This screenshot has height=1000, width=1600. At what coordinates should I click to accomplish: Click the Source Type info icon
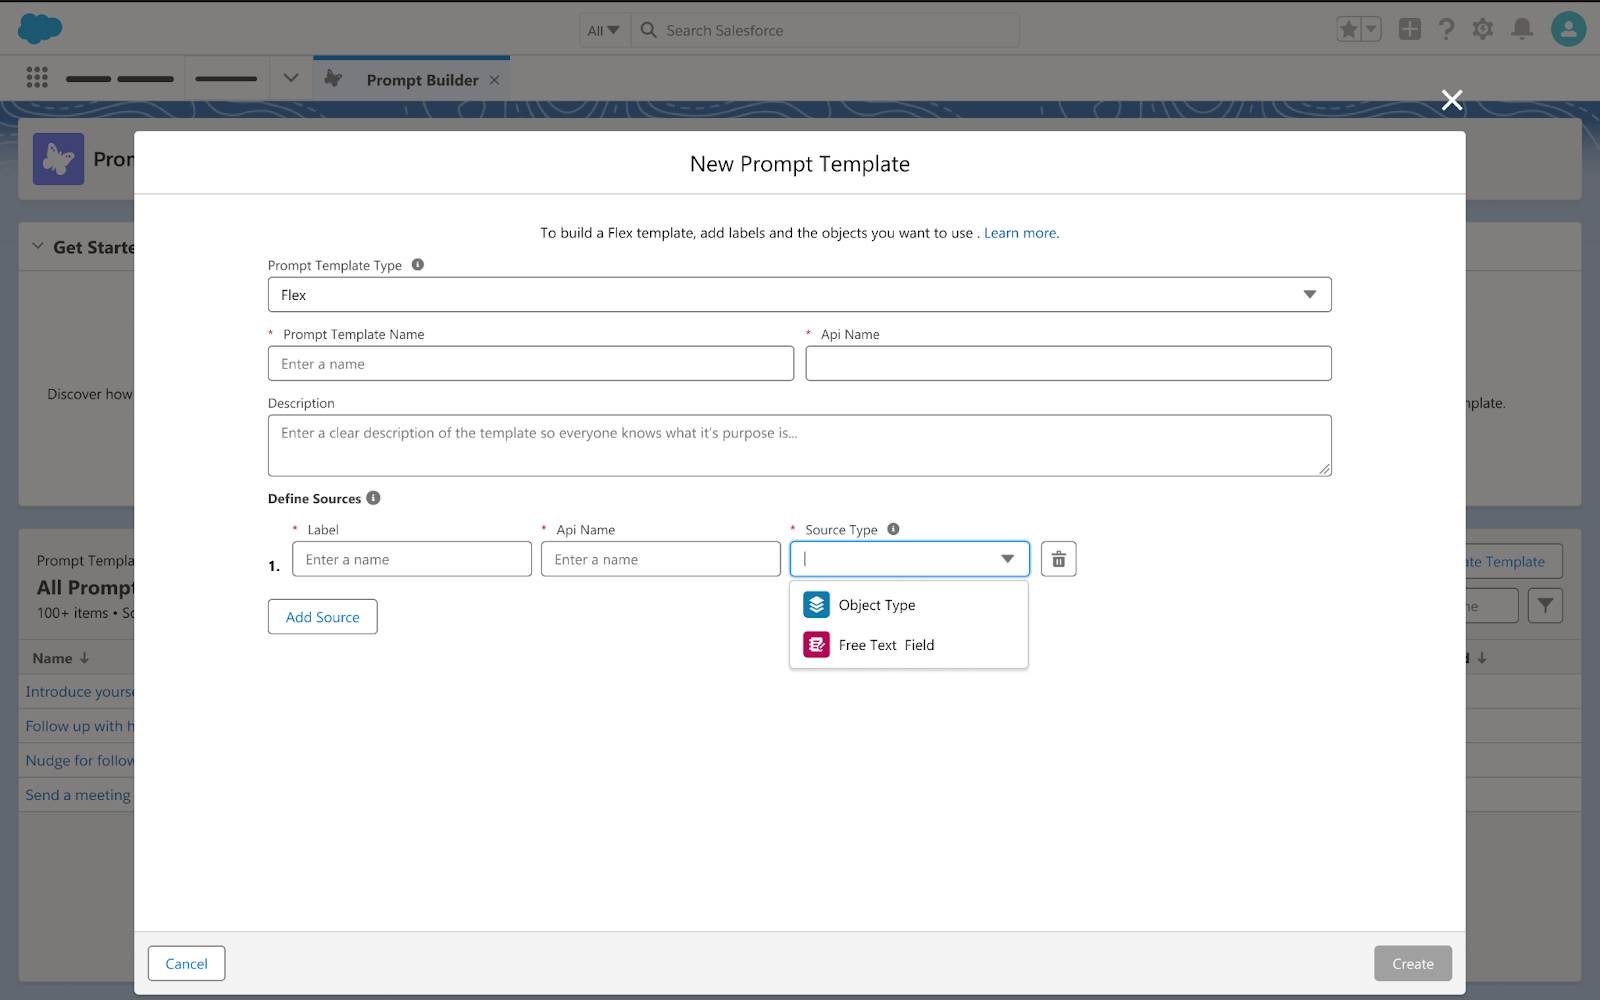point(893,529)
